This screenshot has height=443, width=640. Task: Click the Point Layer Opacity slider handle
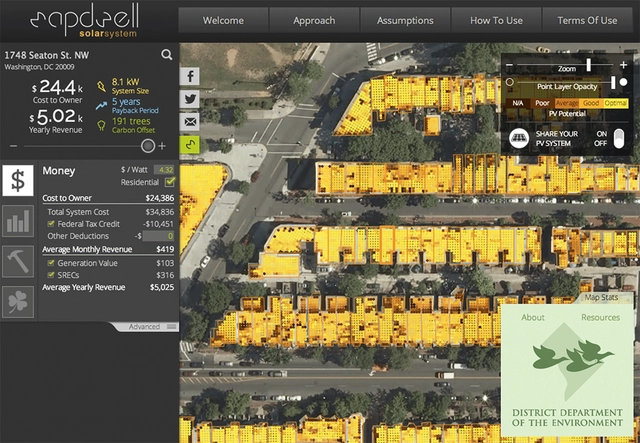point(613,82)
